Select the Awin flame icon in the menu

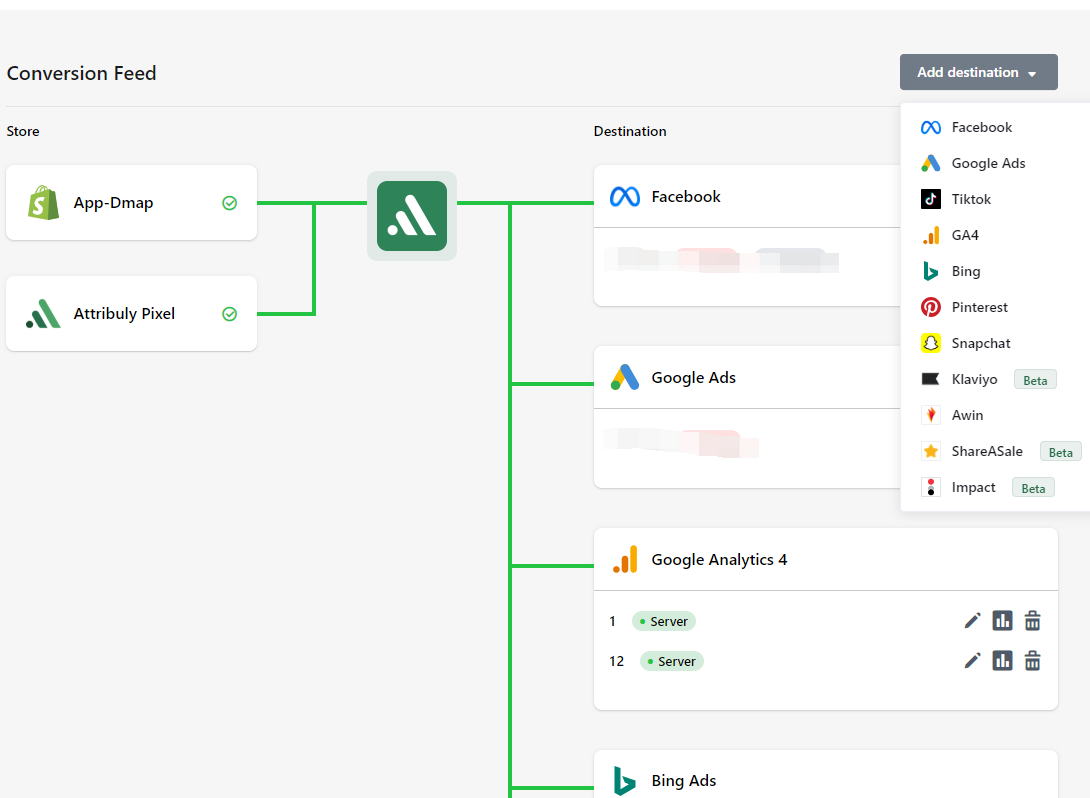931,415
